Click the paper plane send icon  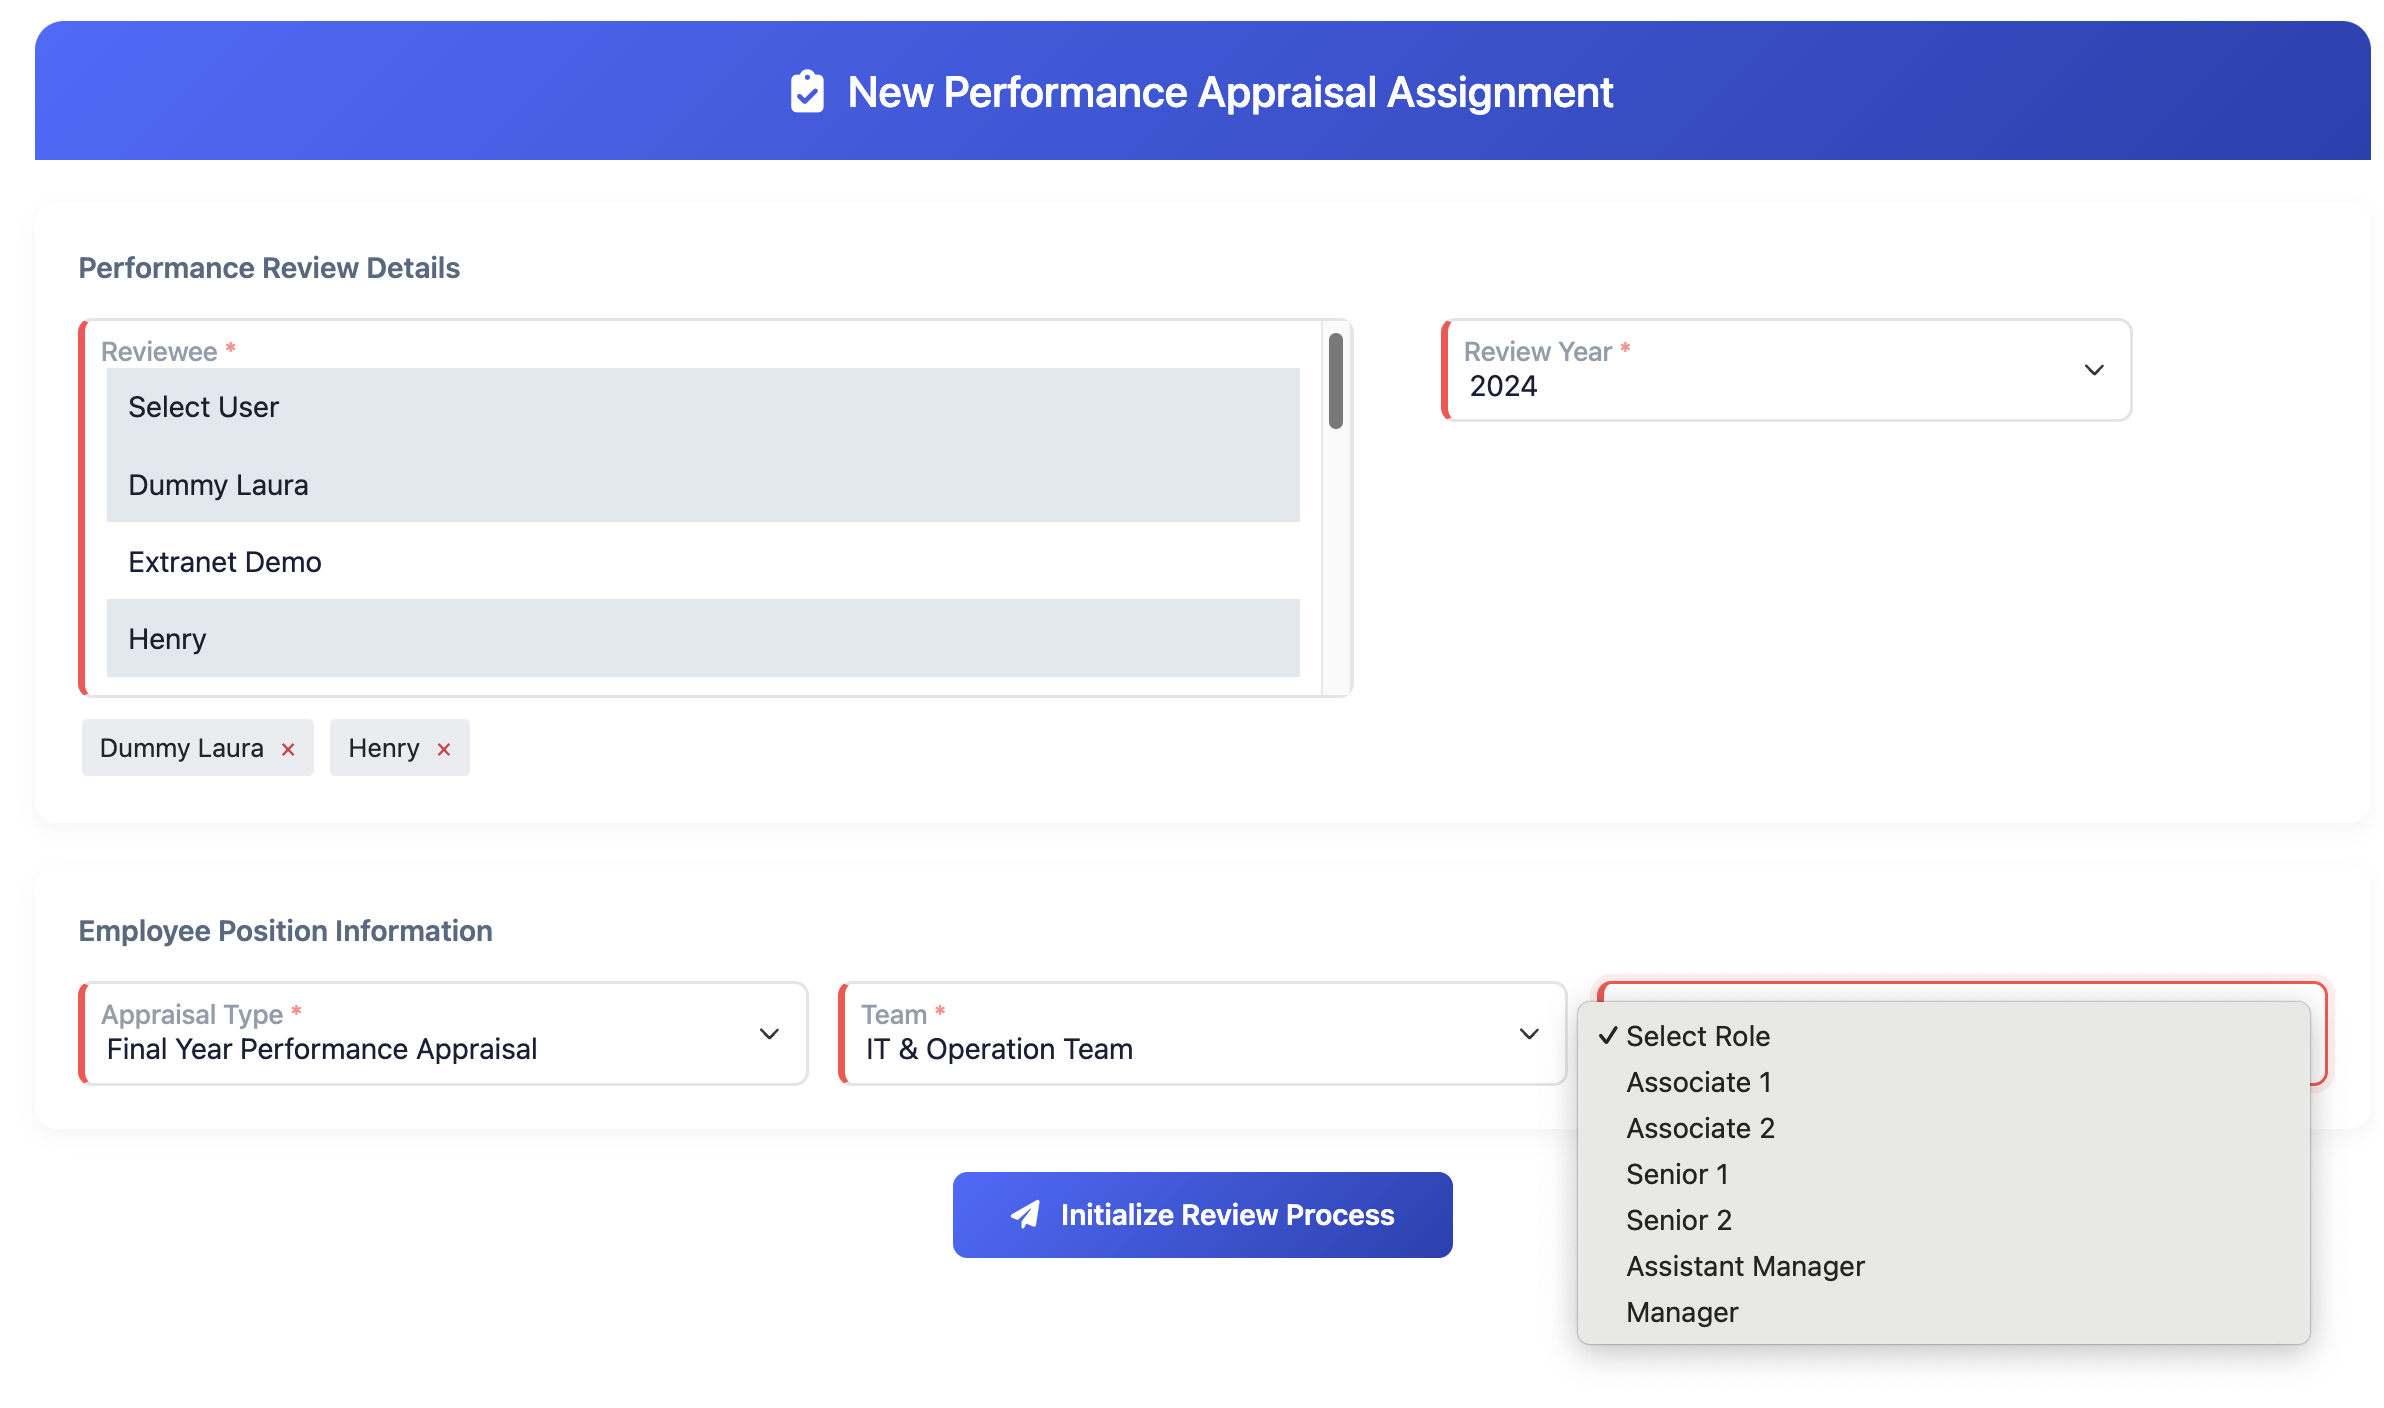coord(1025,1214)
